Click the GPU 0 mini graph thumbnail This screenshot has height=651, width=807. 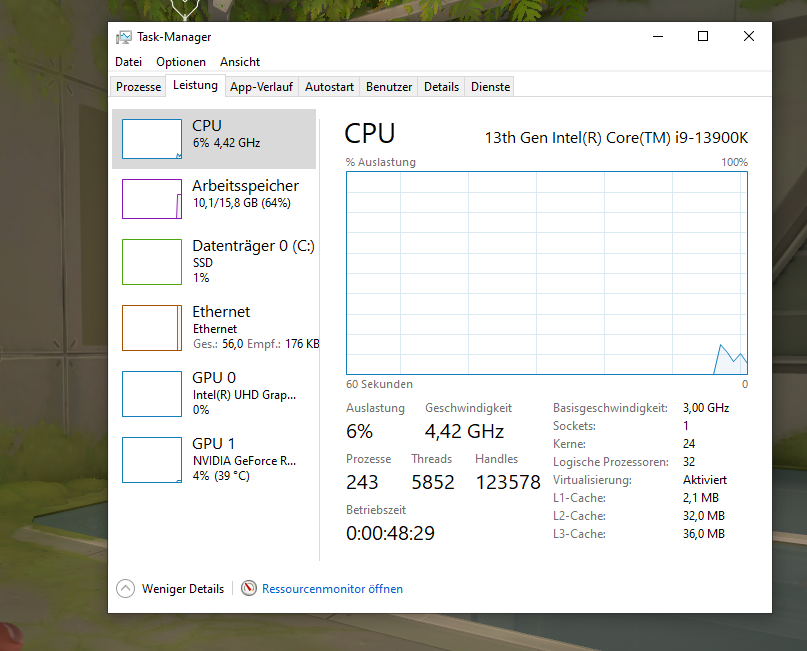152,394
